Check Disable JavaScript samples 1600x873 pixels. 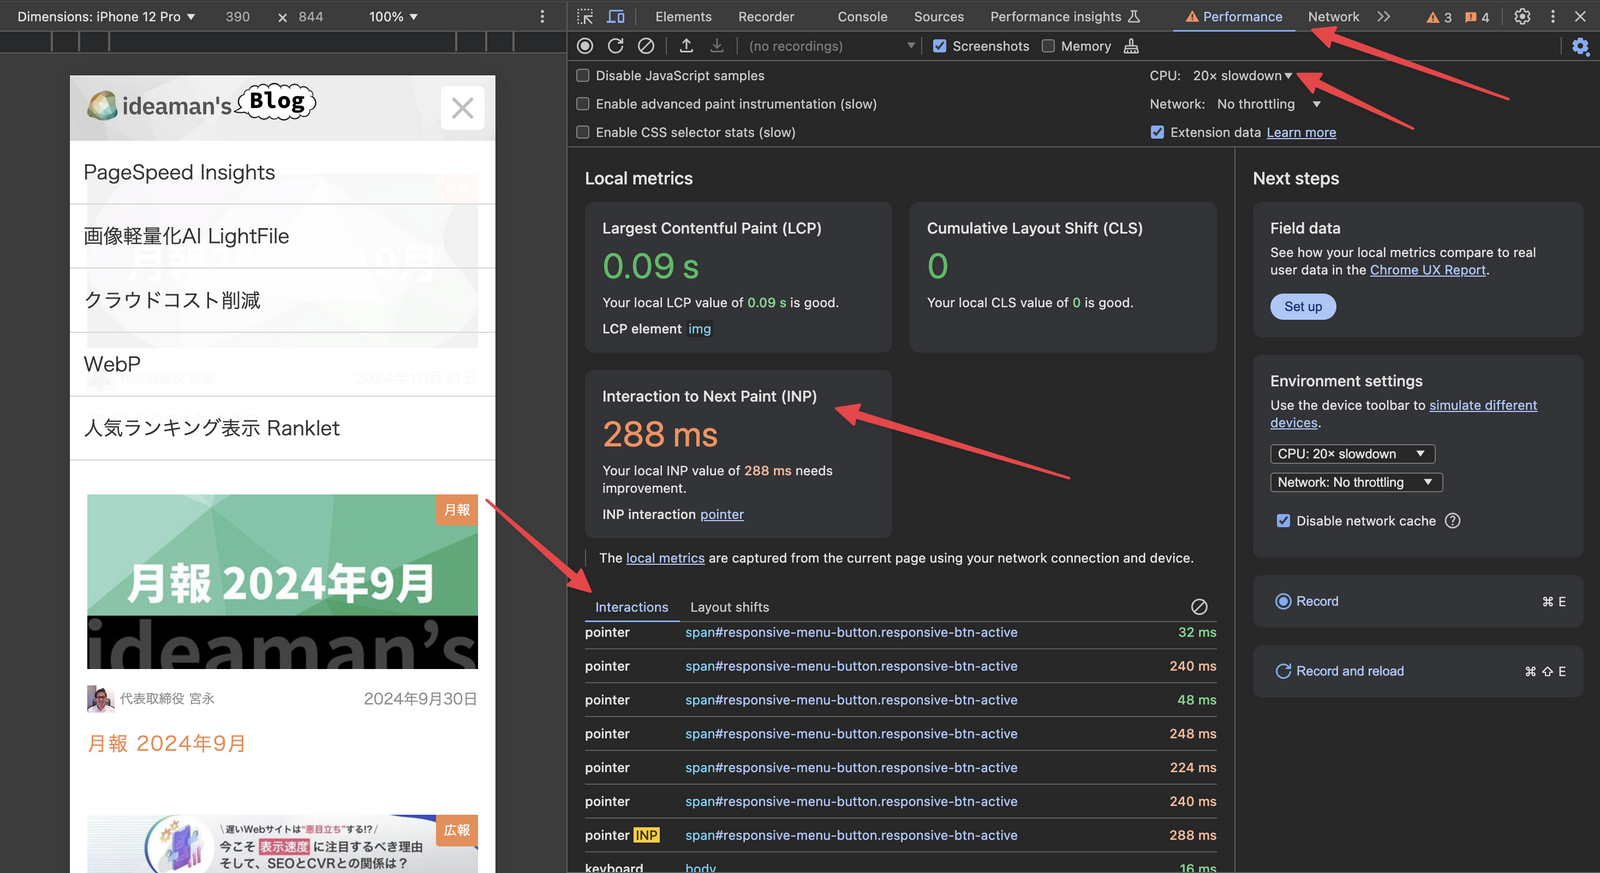[x=583, y=75]
